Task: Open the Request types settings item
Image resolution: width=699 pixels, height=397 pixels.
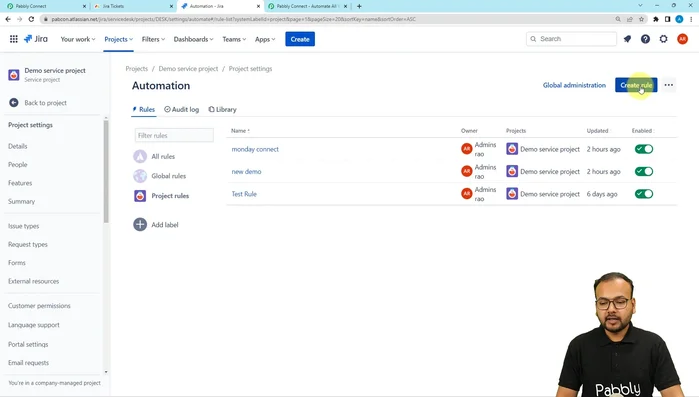Action: pyautogui.click(x=28, y=244)
